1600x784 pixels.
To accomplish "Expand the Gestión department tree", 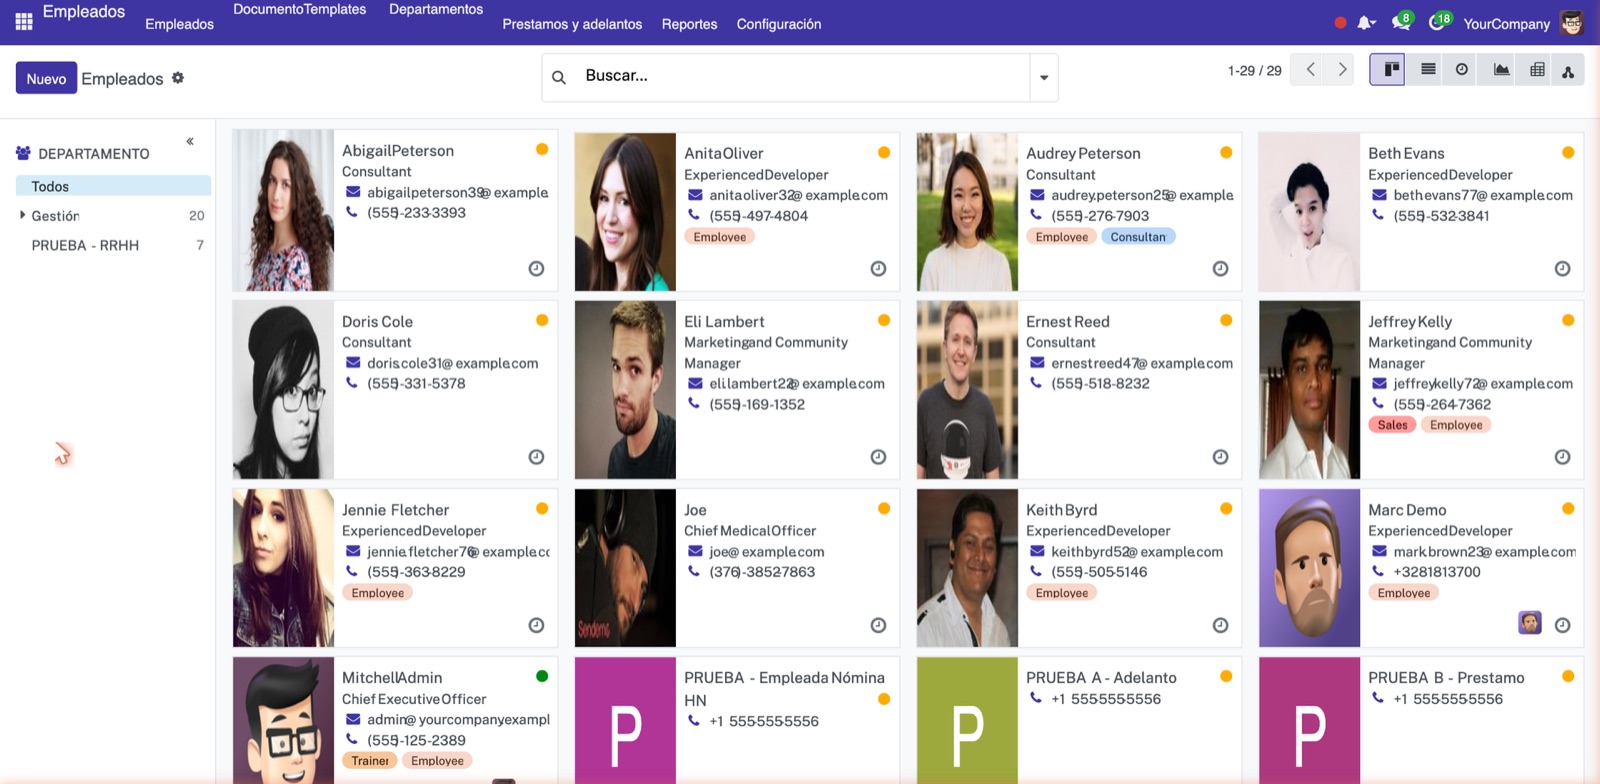I will [22, 215].
